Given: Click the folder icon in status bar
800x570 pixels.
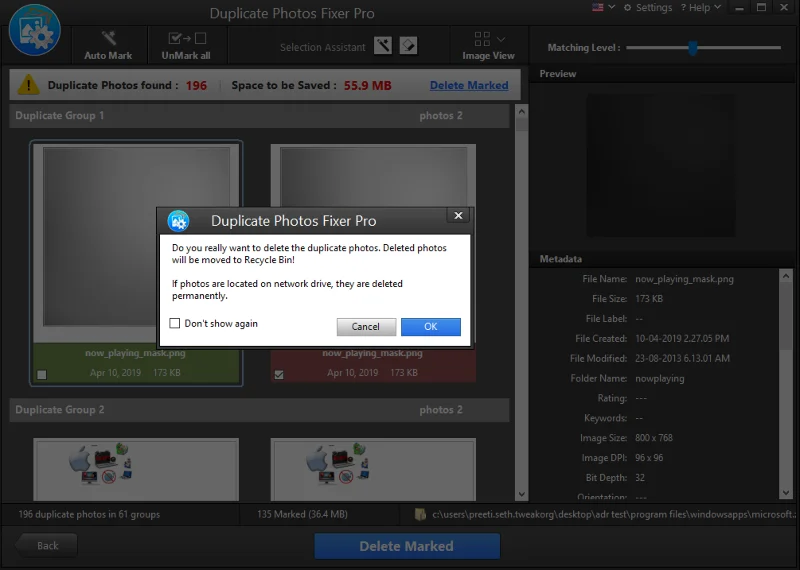Looking at the screenshot, I should (420, 514).
